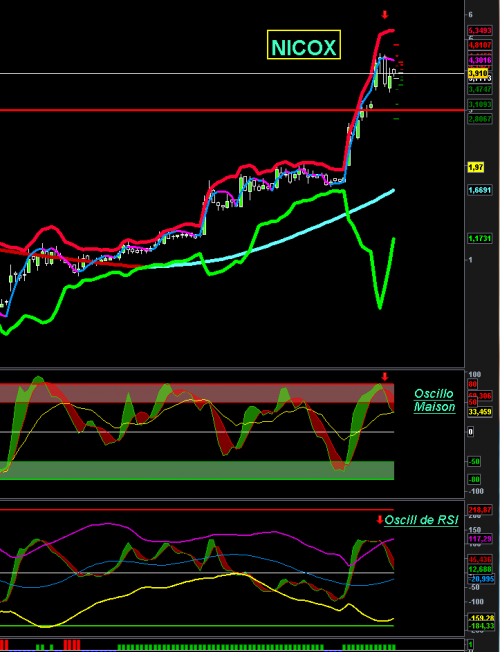Click the red horizontal resistance line
This screenshot has width=500, height=652.
(232, 110)
